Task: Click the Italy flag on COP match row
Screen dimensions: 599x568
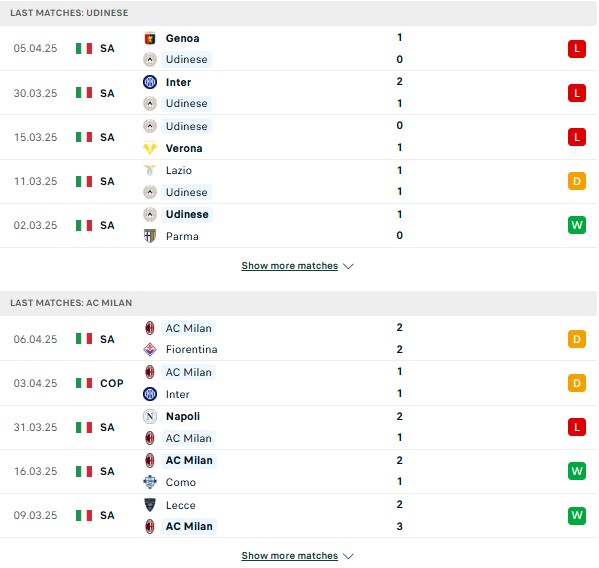Action: (84, 383)
